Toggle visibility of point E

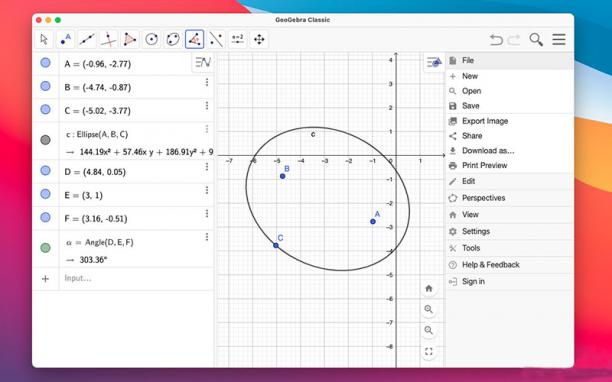45,194
